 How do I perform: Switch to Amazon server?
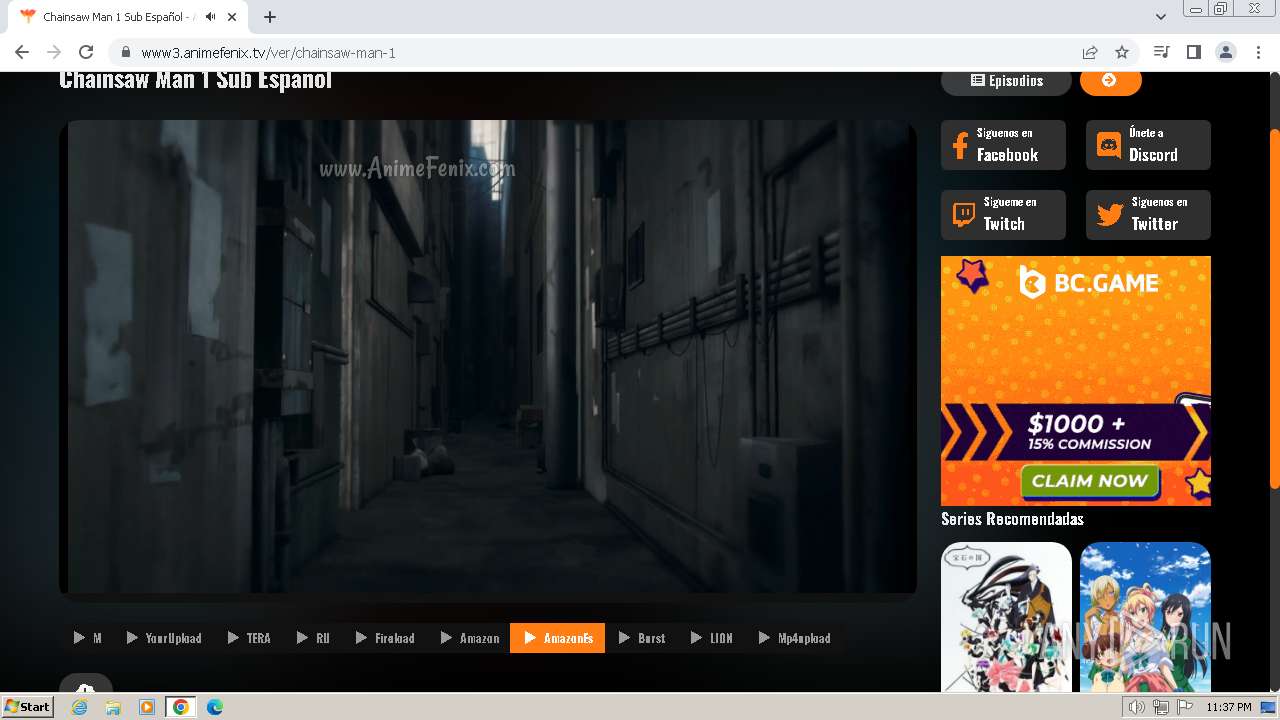[x=469, y=638]
